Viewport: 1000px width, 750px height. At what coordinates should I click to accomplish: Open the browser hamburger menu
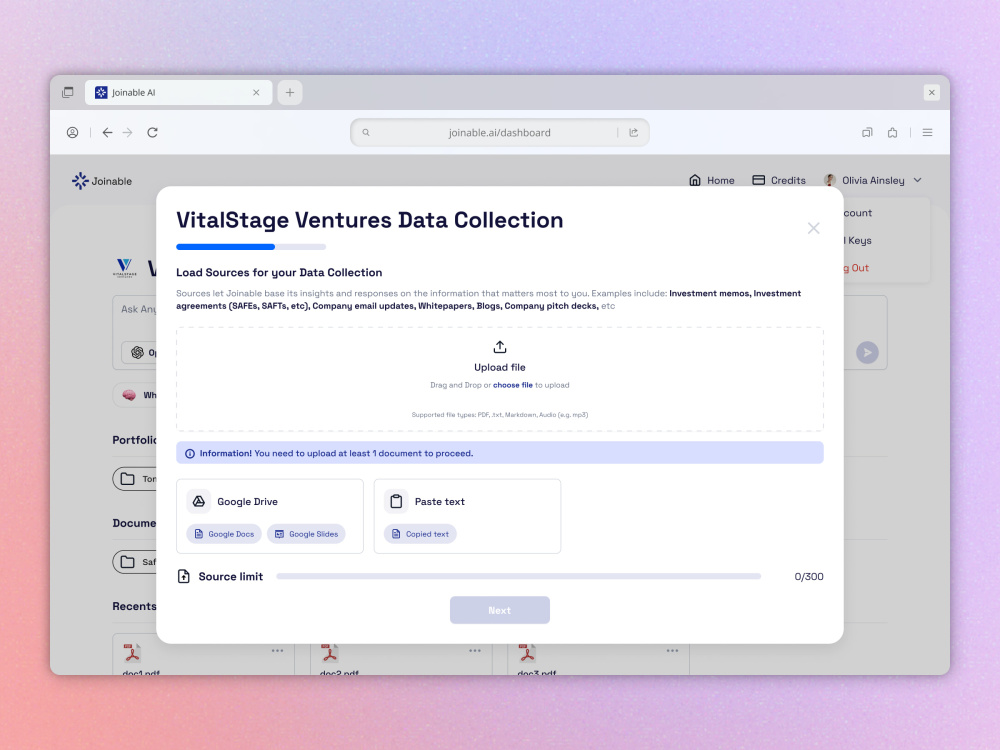pyautogui.click(x=927, y=133)
